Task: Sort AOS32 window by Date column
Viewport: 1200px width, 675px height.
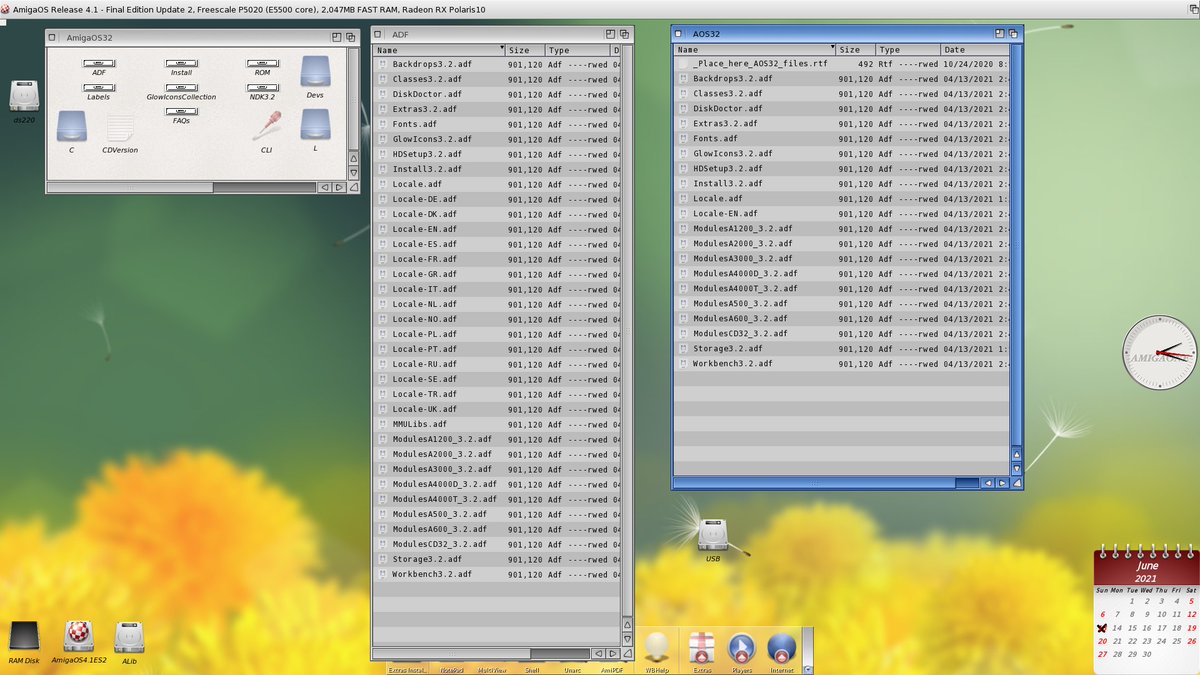Action: coord(973,49)
